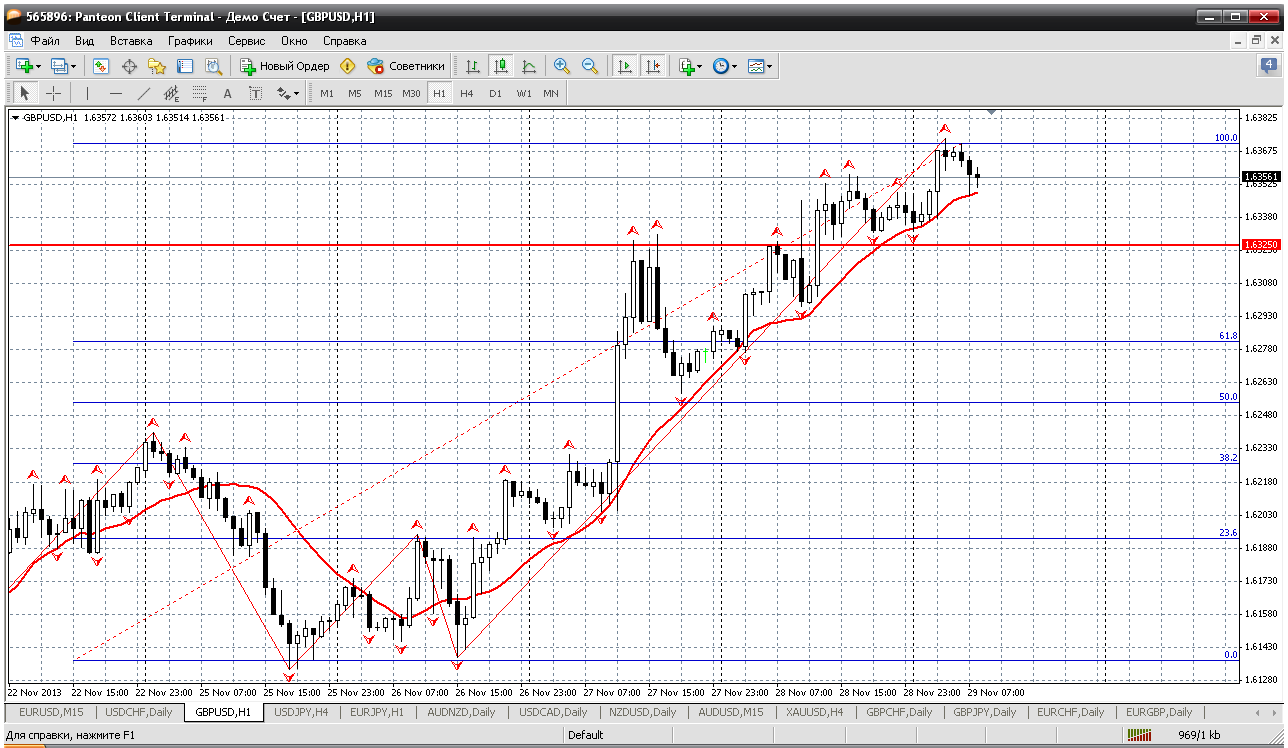This screenshot has height=748, width=1288.
Task: Switch chart to bar chart mode
Action: click(x=473, y=66)
